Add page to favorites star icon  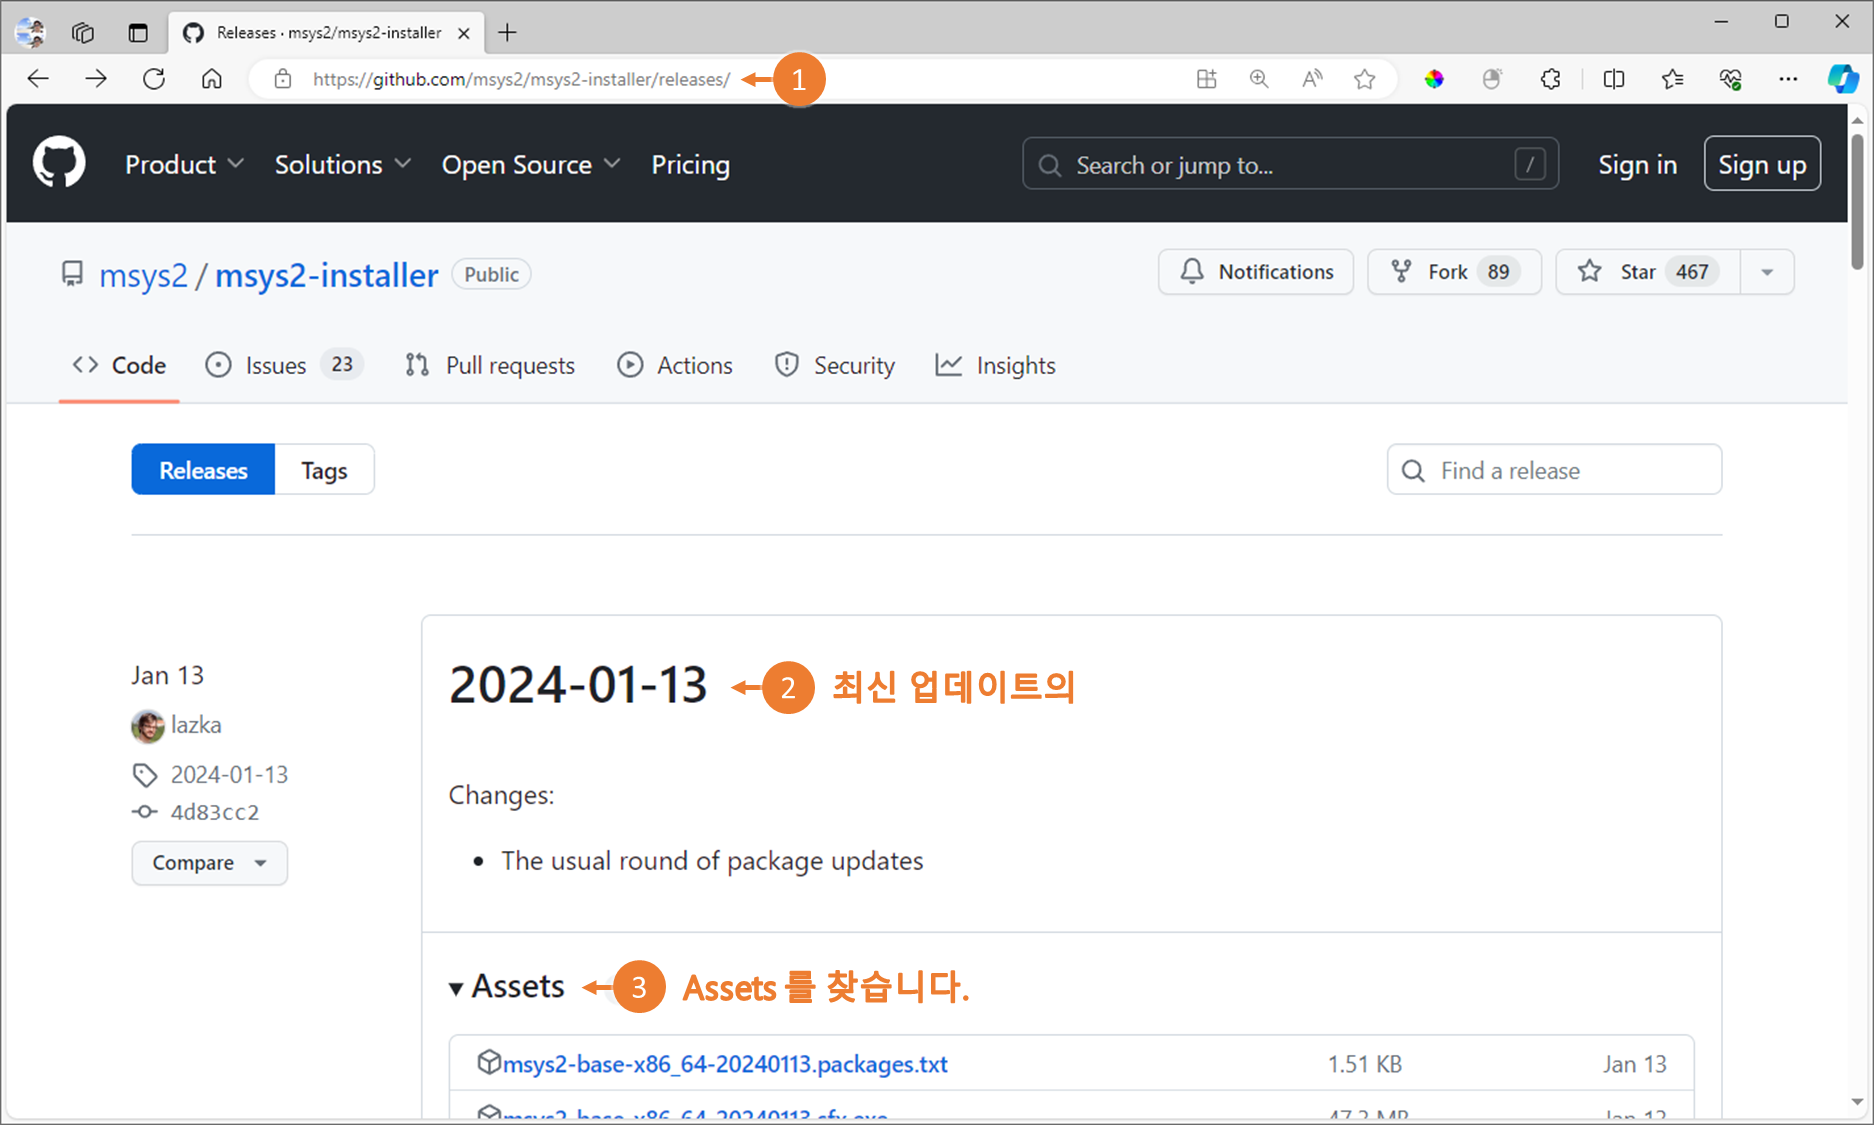pos(1365,79)
